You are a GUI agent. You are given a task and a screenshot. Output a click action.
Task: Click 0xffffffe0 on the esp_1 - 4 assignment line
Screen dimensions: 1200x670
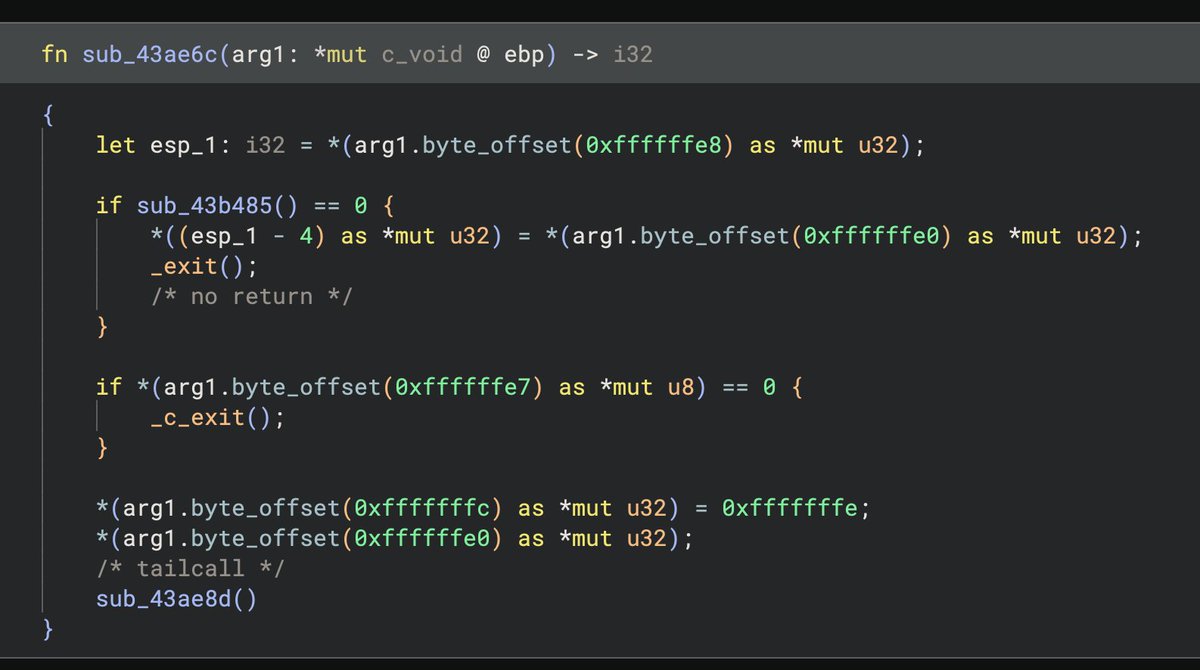[x=872, y=236]
